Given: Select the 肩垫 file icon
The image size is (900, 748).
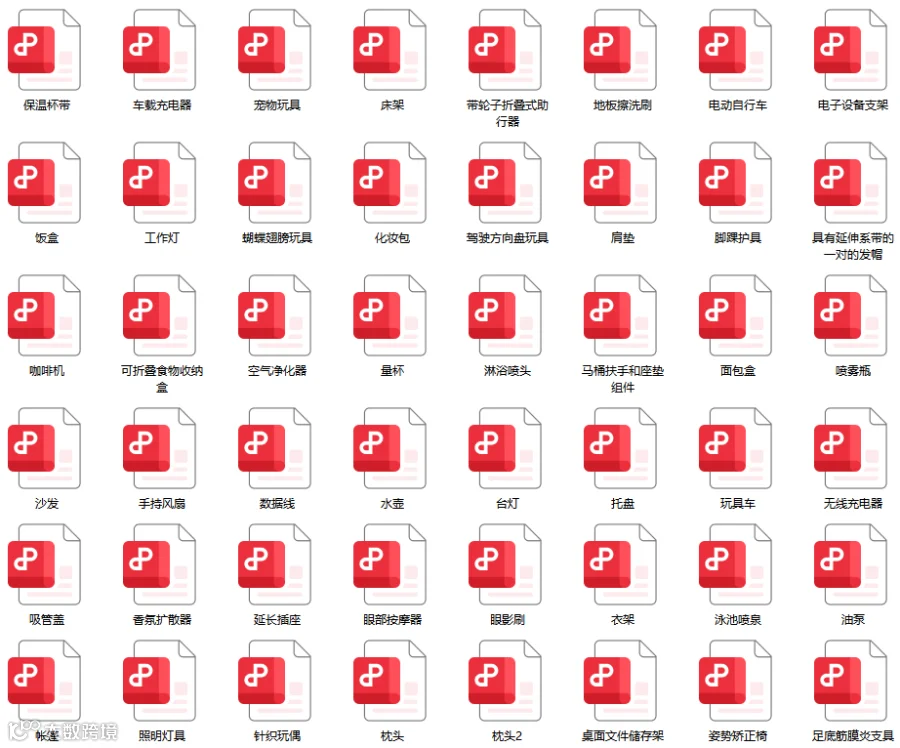Looking at the screenshot, I should click(x=620, y=183).
